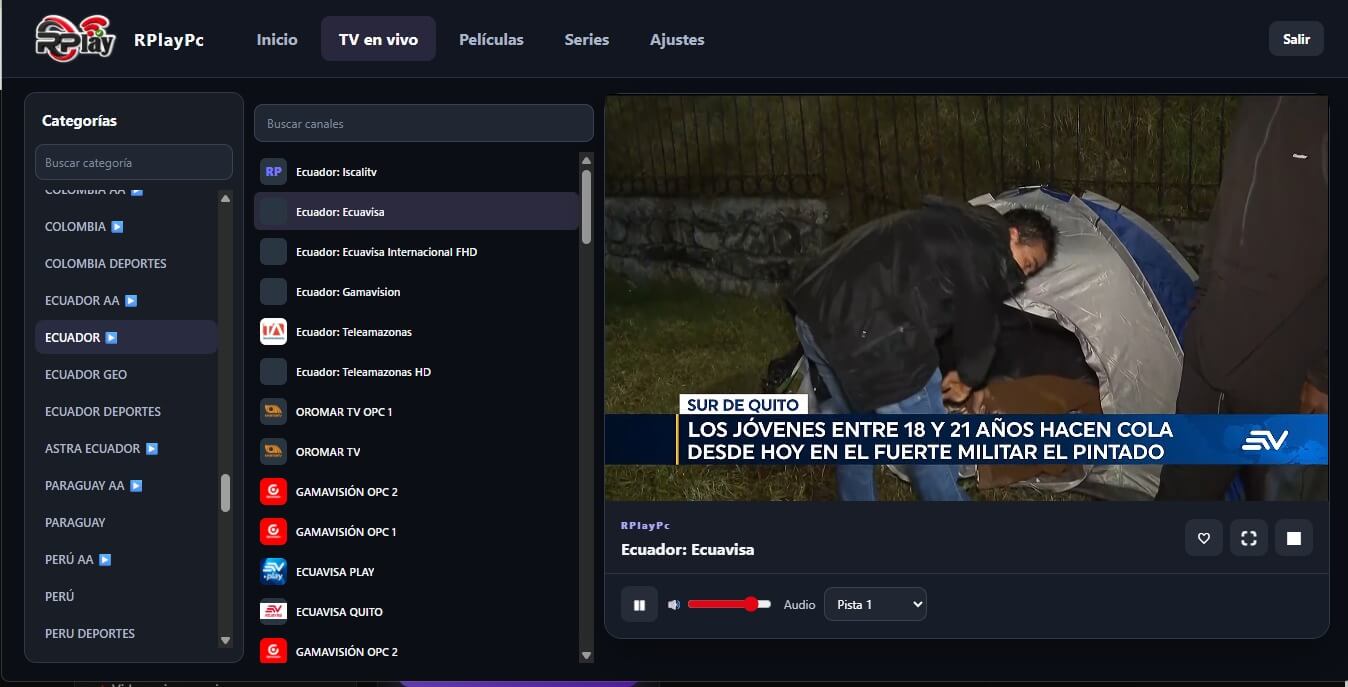1348x687 pixels.
Task: Switch to the Series tab
Action: tap(587, 39)
